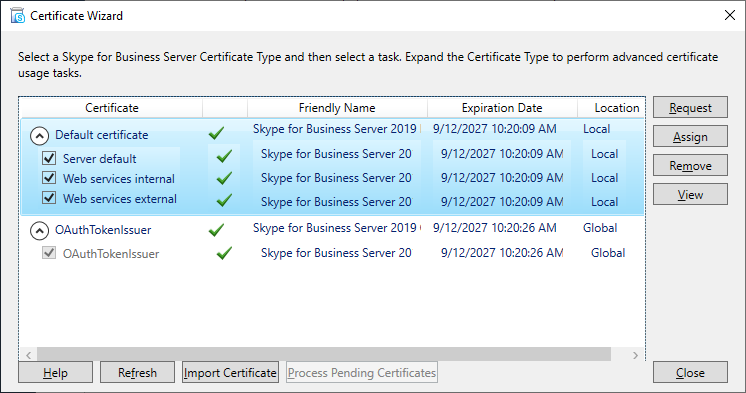Image resolution: width=746 pixels, height=393 pixels.
Task: Open certificate details with View button
Action: pyautogui.click(x=690, y=194)
